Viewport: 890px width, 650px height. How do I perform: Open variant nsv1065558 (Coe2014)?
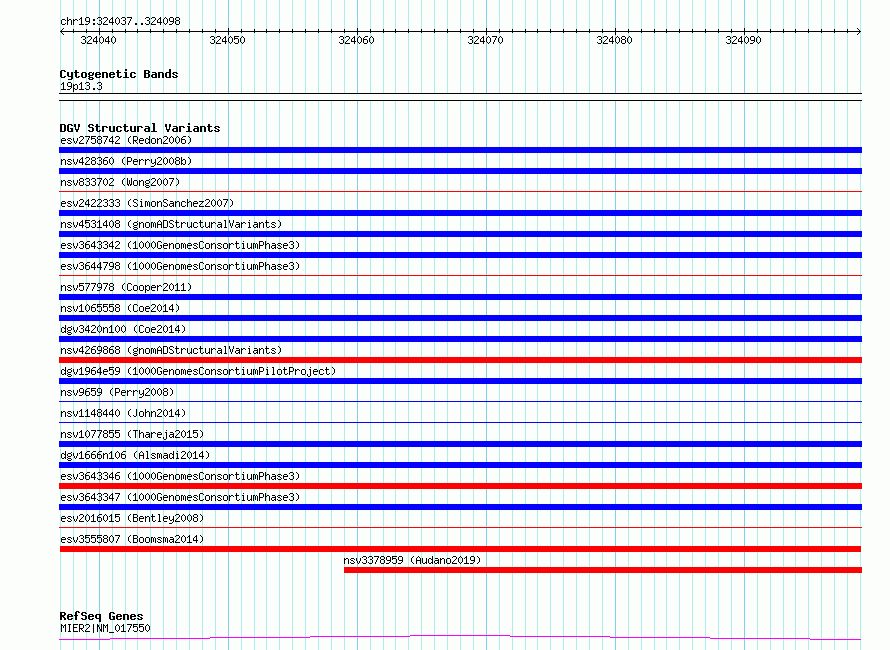point(120,308)
